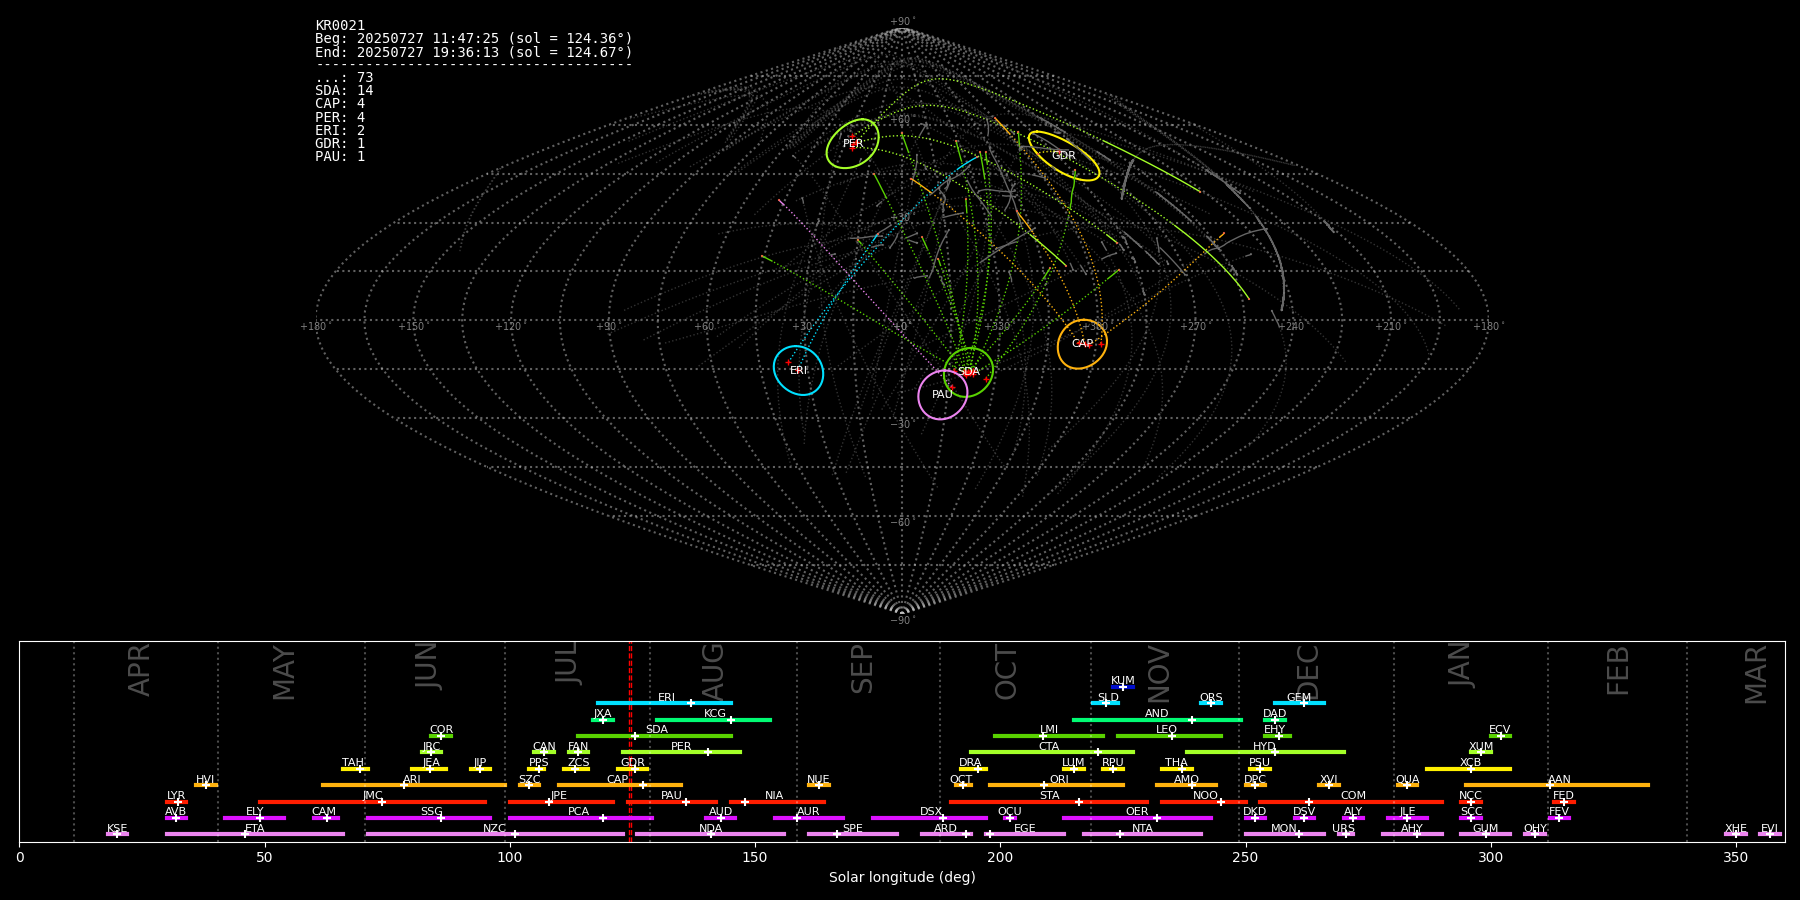Click the +90° label atop sky map
Image resolution: width=1800 pixels, height=900 pixels.
[902, 22]
